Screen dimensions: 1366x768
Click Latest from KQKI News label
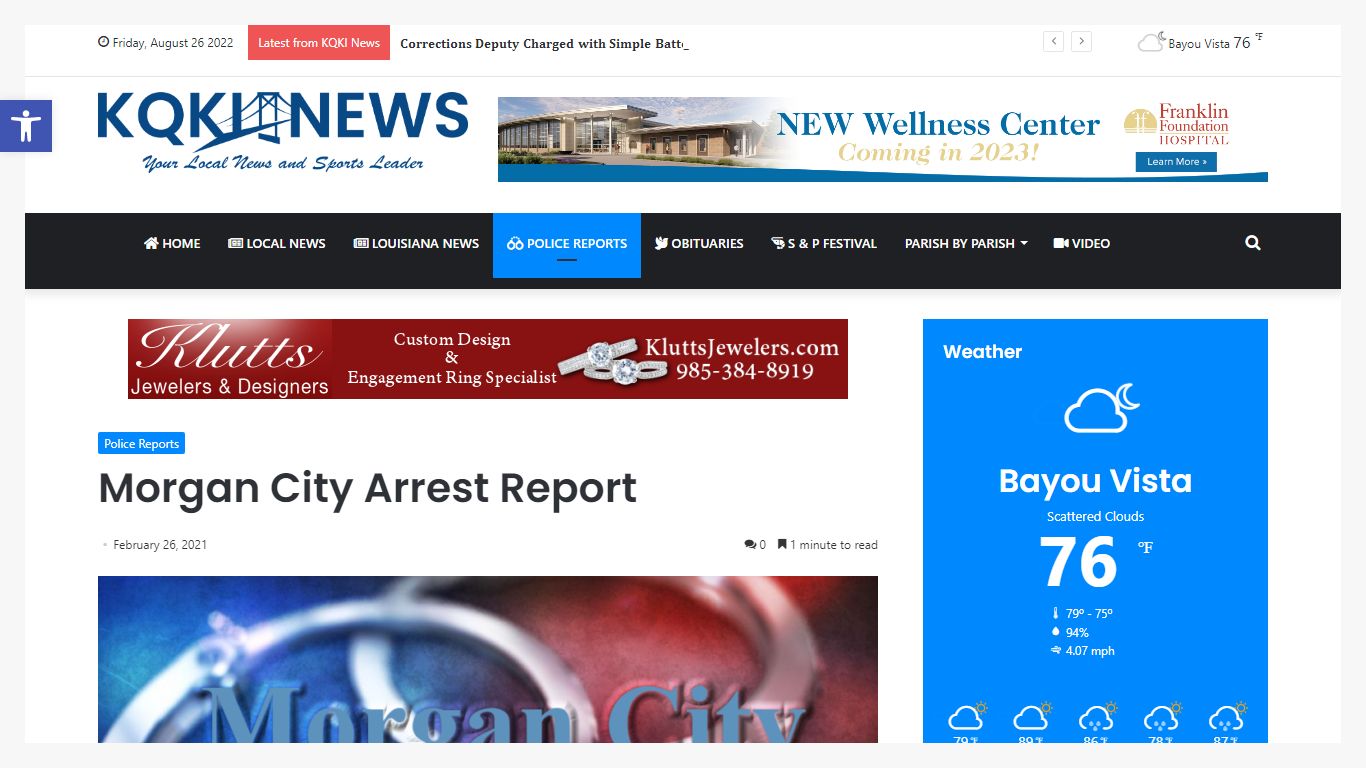click(x=319, y=42)
